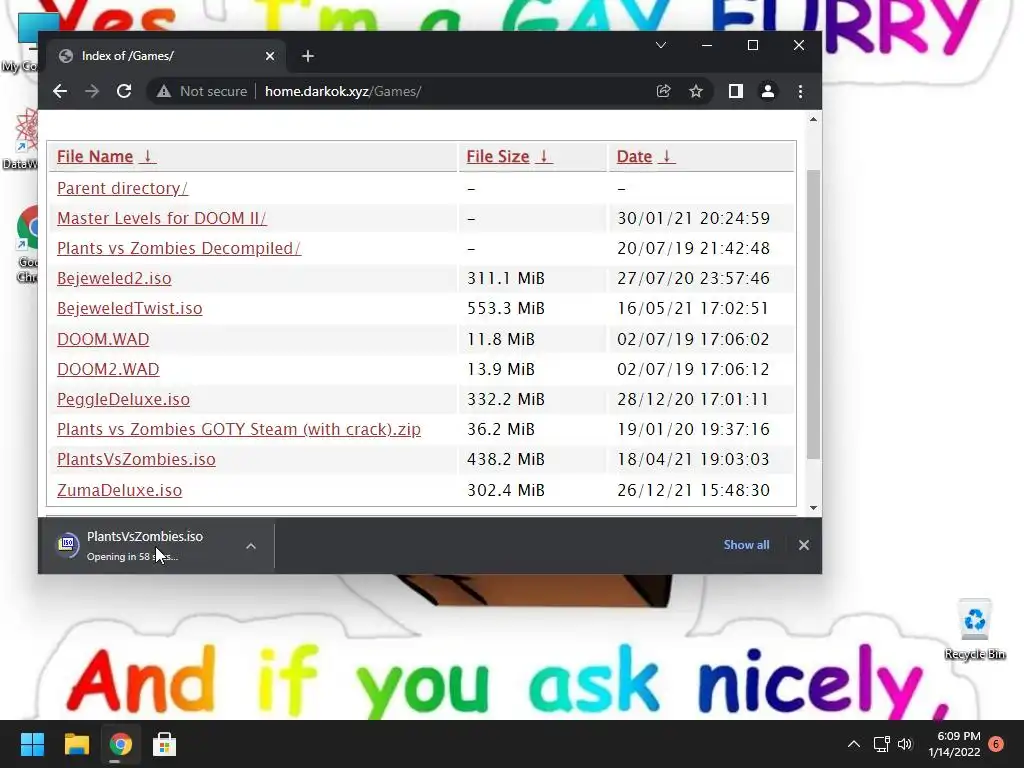Sort the listing by Date
The height and width of the screenshot is (768, 1024).
pos(634,157)
